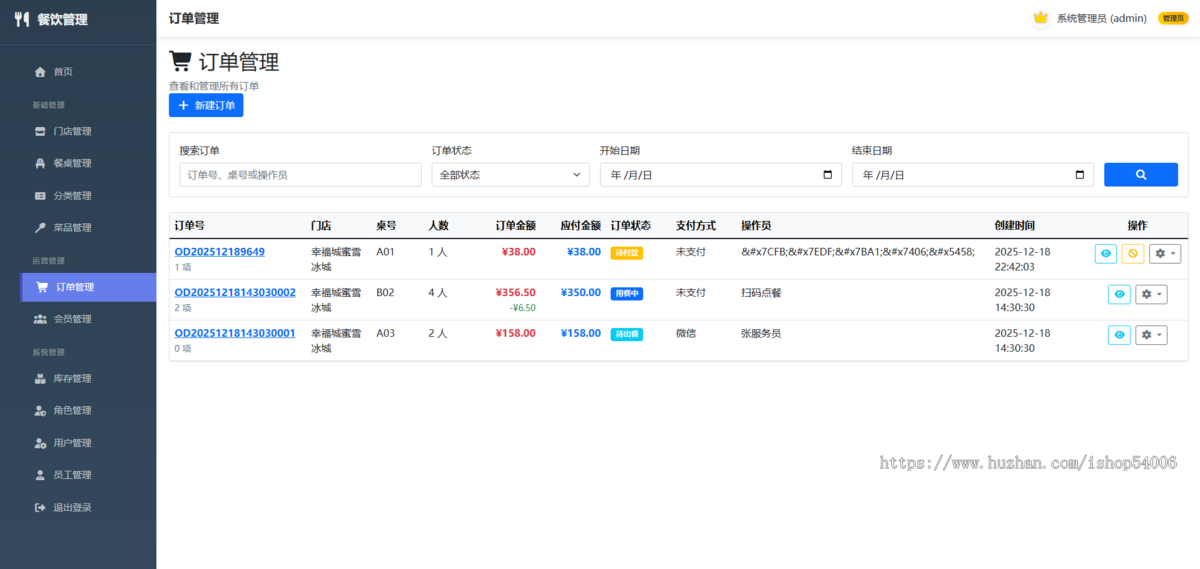The width and height of the screenshot is (1200, 569).
Task: Click 系统管理员 (admin) user name
Action: click(x=1102, y=18)
